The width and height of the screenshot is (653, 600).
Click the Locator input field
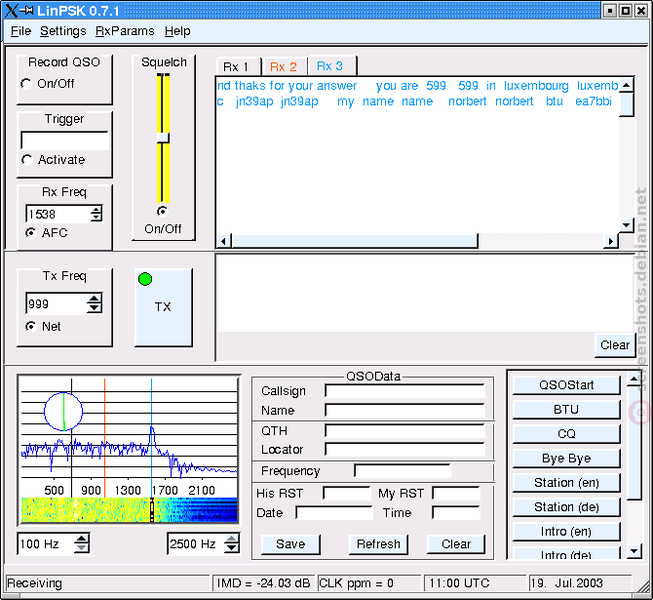(x=405, y=450)
